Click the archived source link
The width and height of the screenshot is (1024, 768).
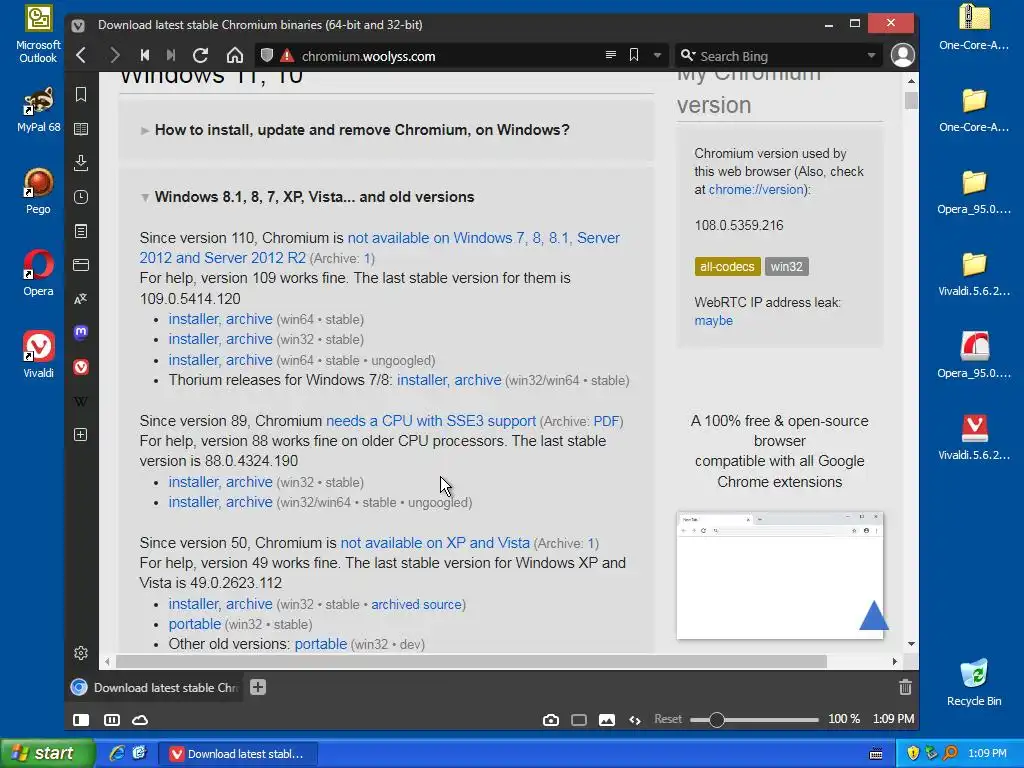(x=416, y=605)
